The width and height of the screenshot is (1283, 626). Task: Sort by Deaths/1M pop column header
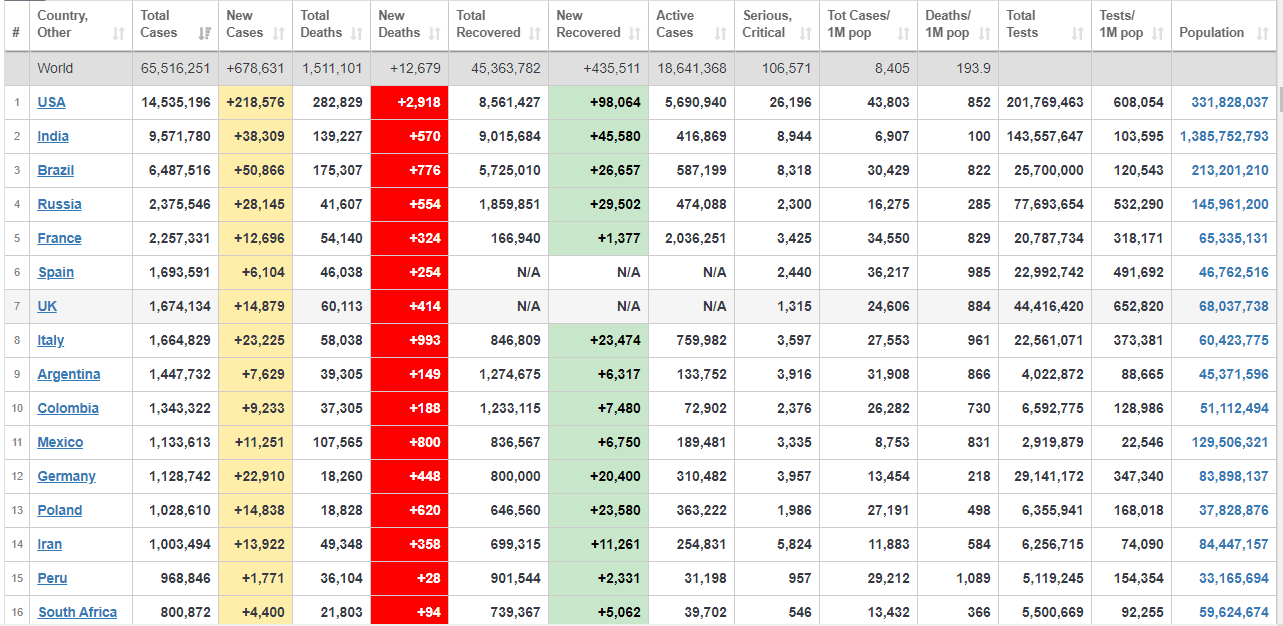958,25
